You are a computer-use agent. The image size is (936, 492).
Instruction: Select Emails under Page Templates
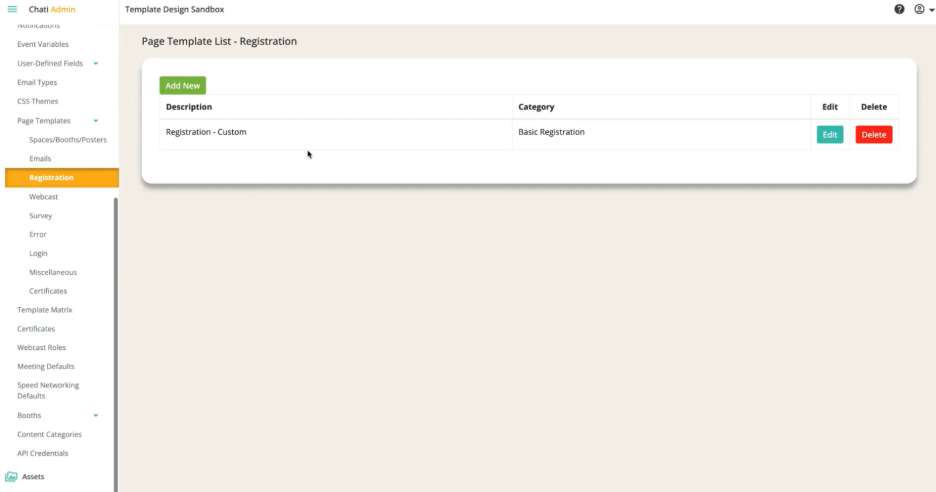tap(40, 158)
